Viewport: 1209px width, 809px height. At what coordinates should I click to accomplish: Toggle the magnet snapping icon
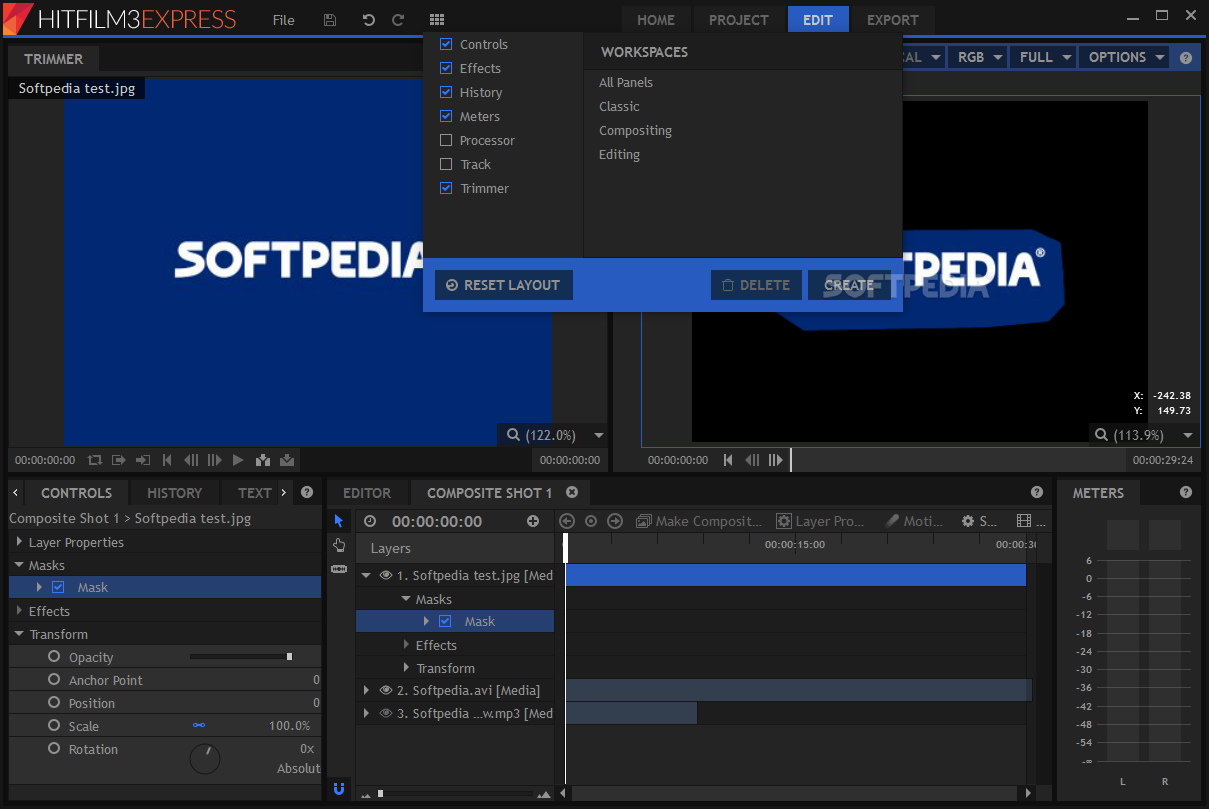[339, 788]
